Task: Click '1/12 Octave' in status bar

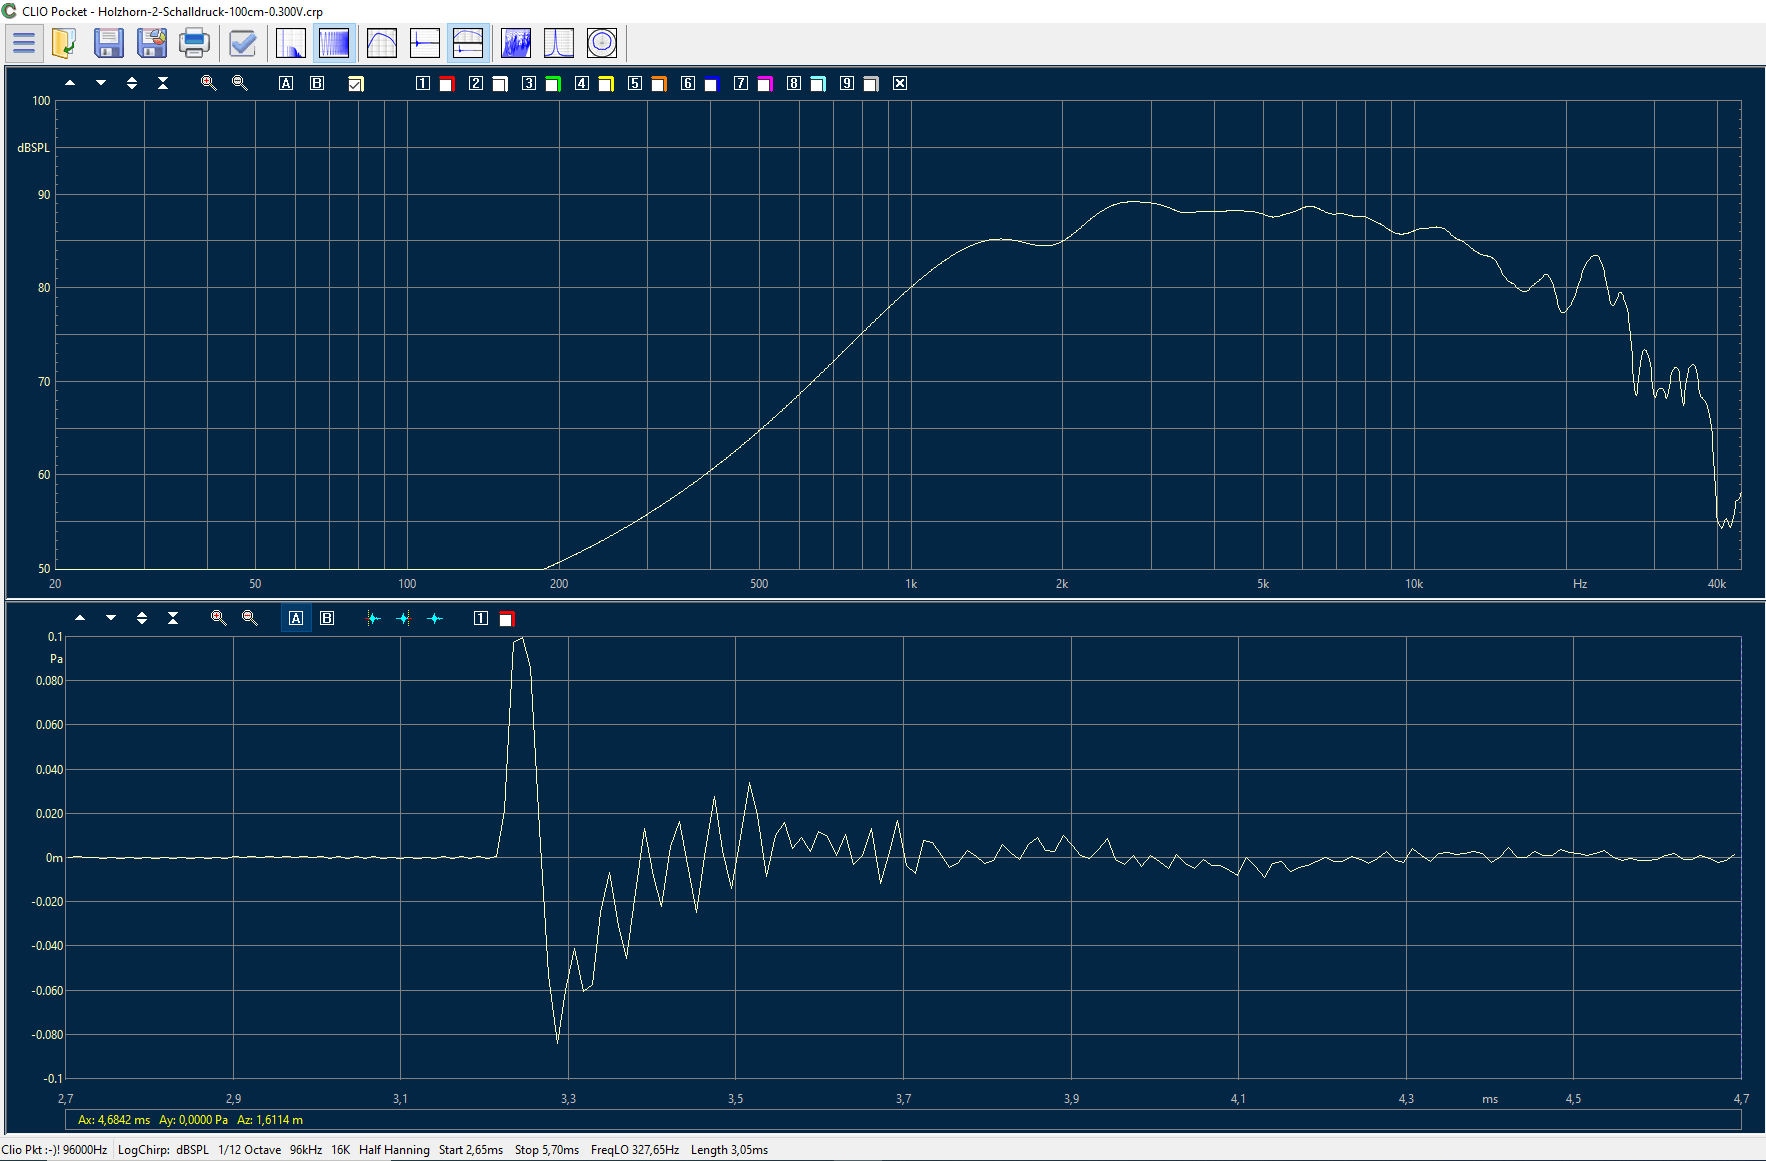Action: tap(249, 1150)
